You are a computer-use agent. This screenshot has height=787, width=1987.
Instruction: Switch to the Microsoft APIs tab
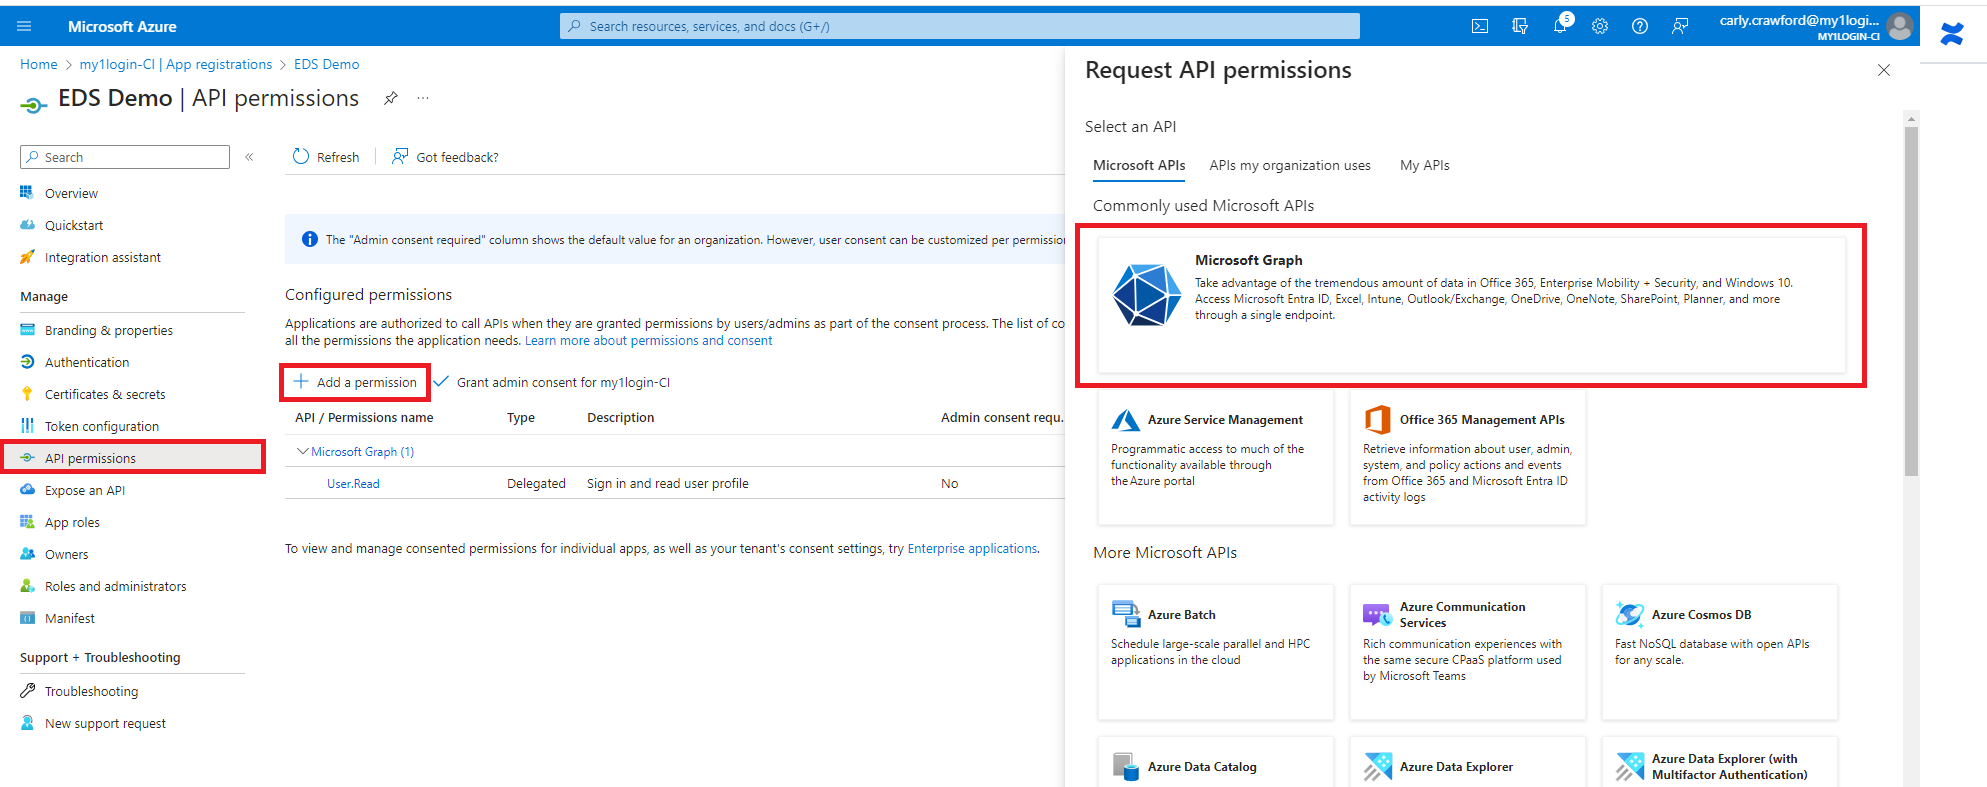point(1139,165)
